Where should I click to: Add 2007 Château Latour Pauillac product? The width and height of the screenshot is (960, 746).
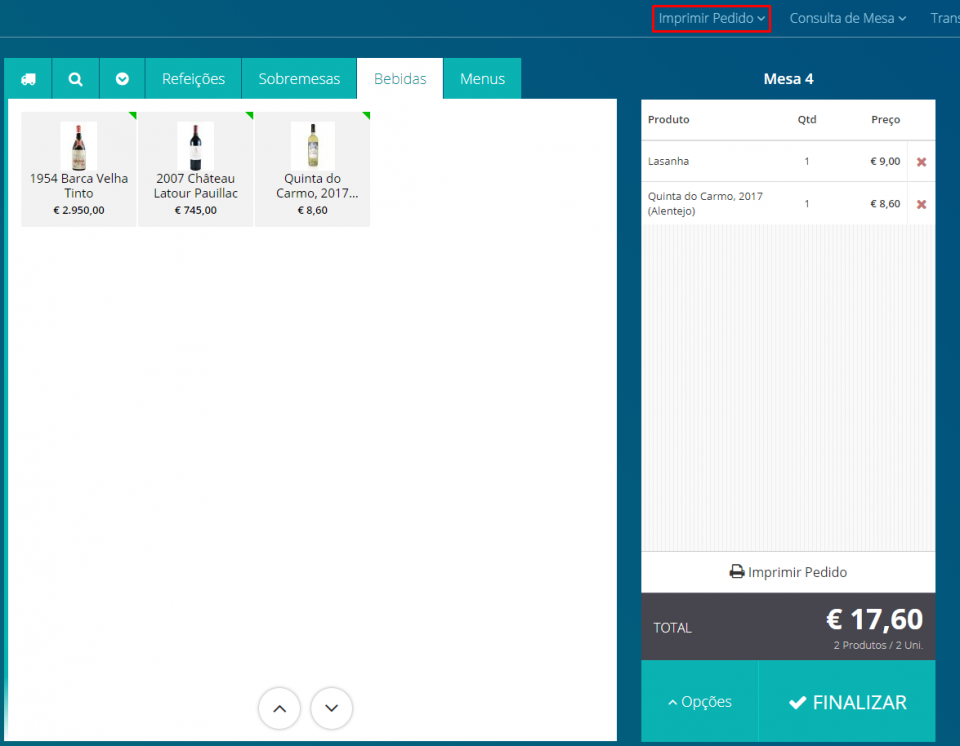tap(195, 169)
